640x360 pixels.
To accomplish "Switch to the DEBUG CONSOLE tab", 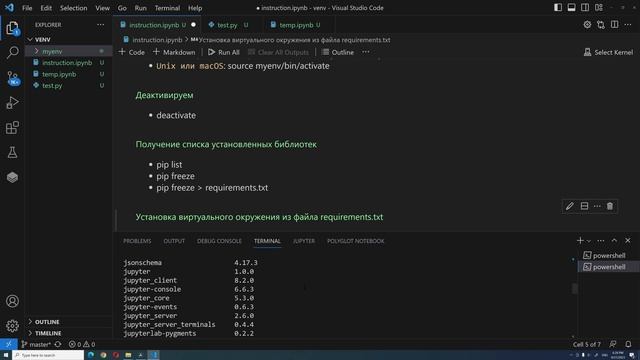I will tap(219, 241).
